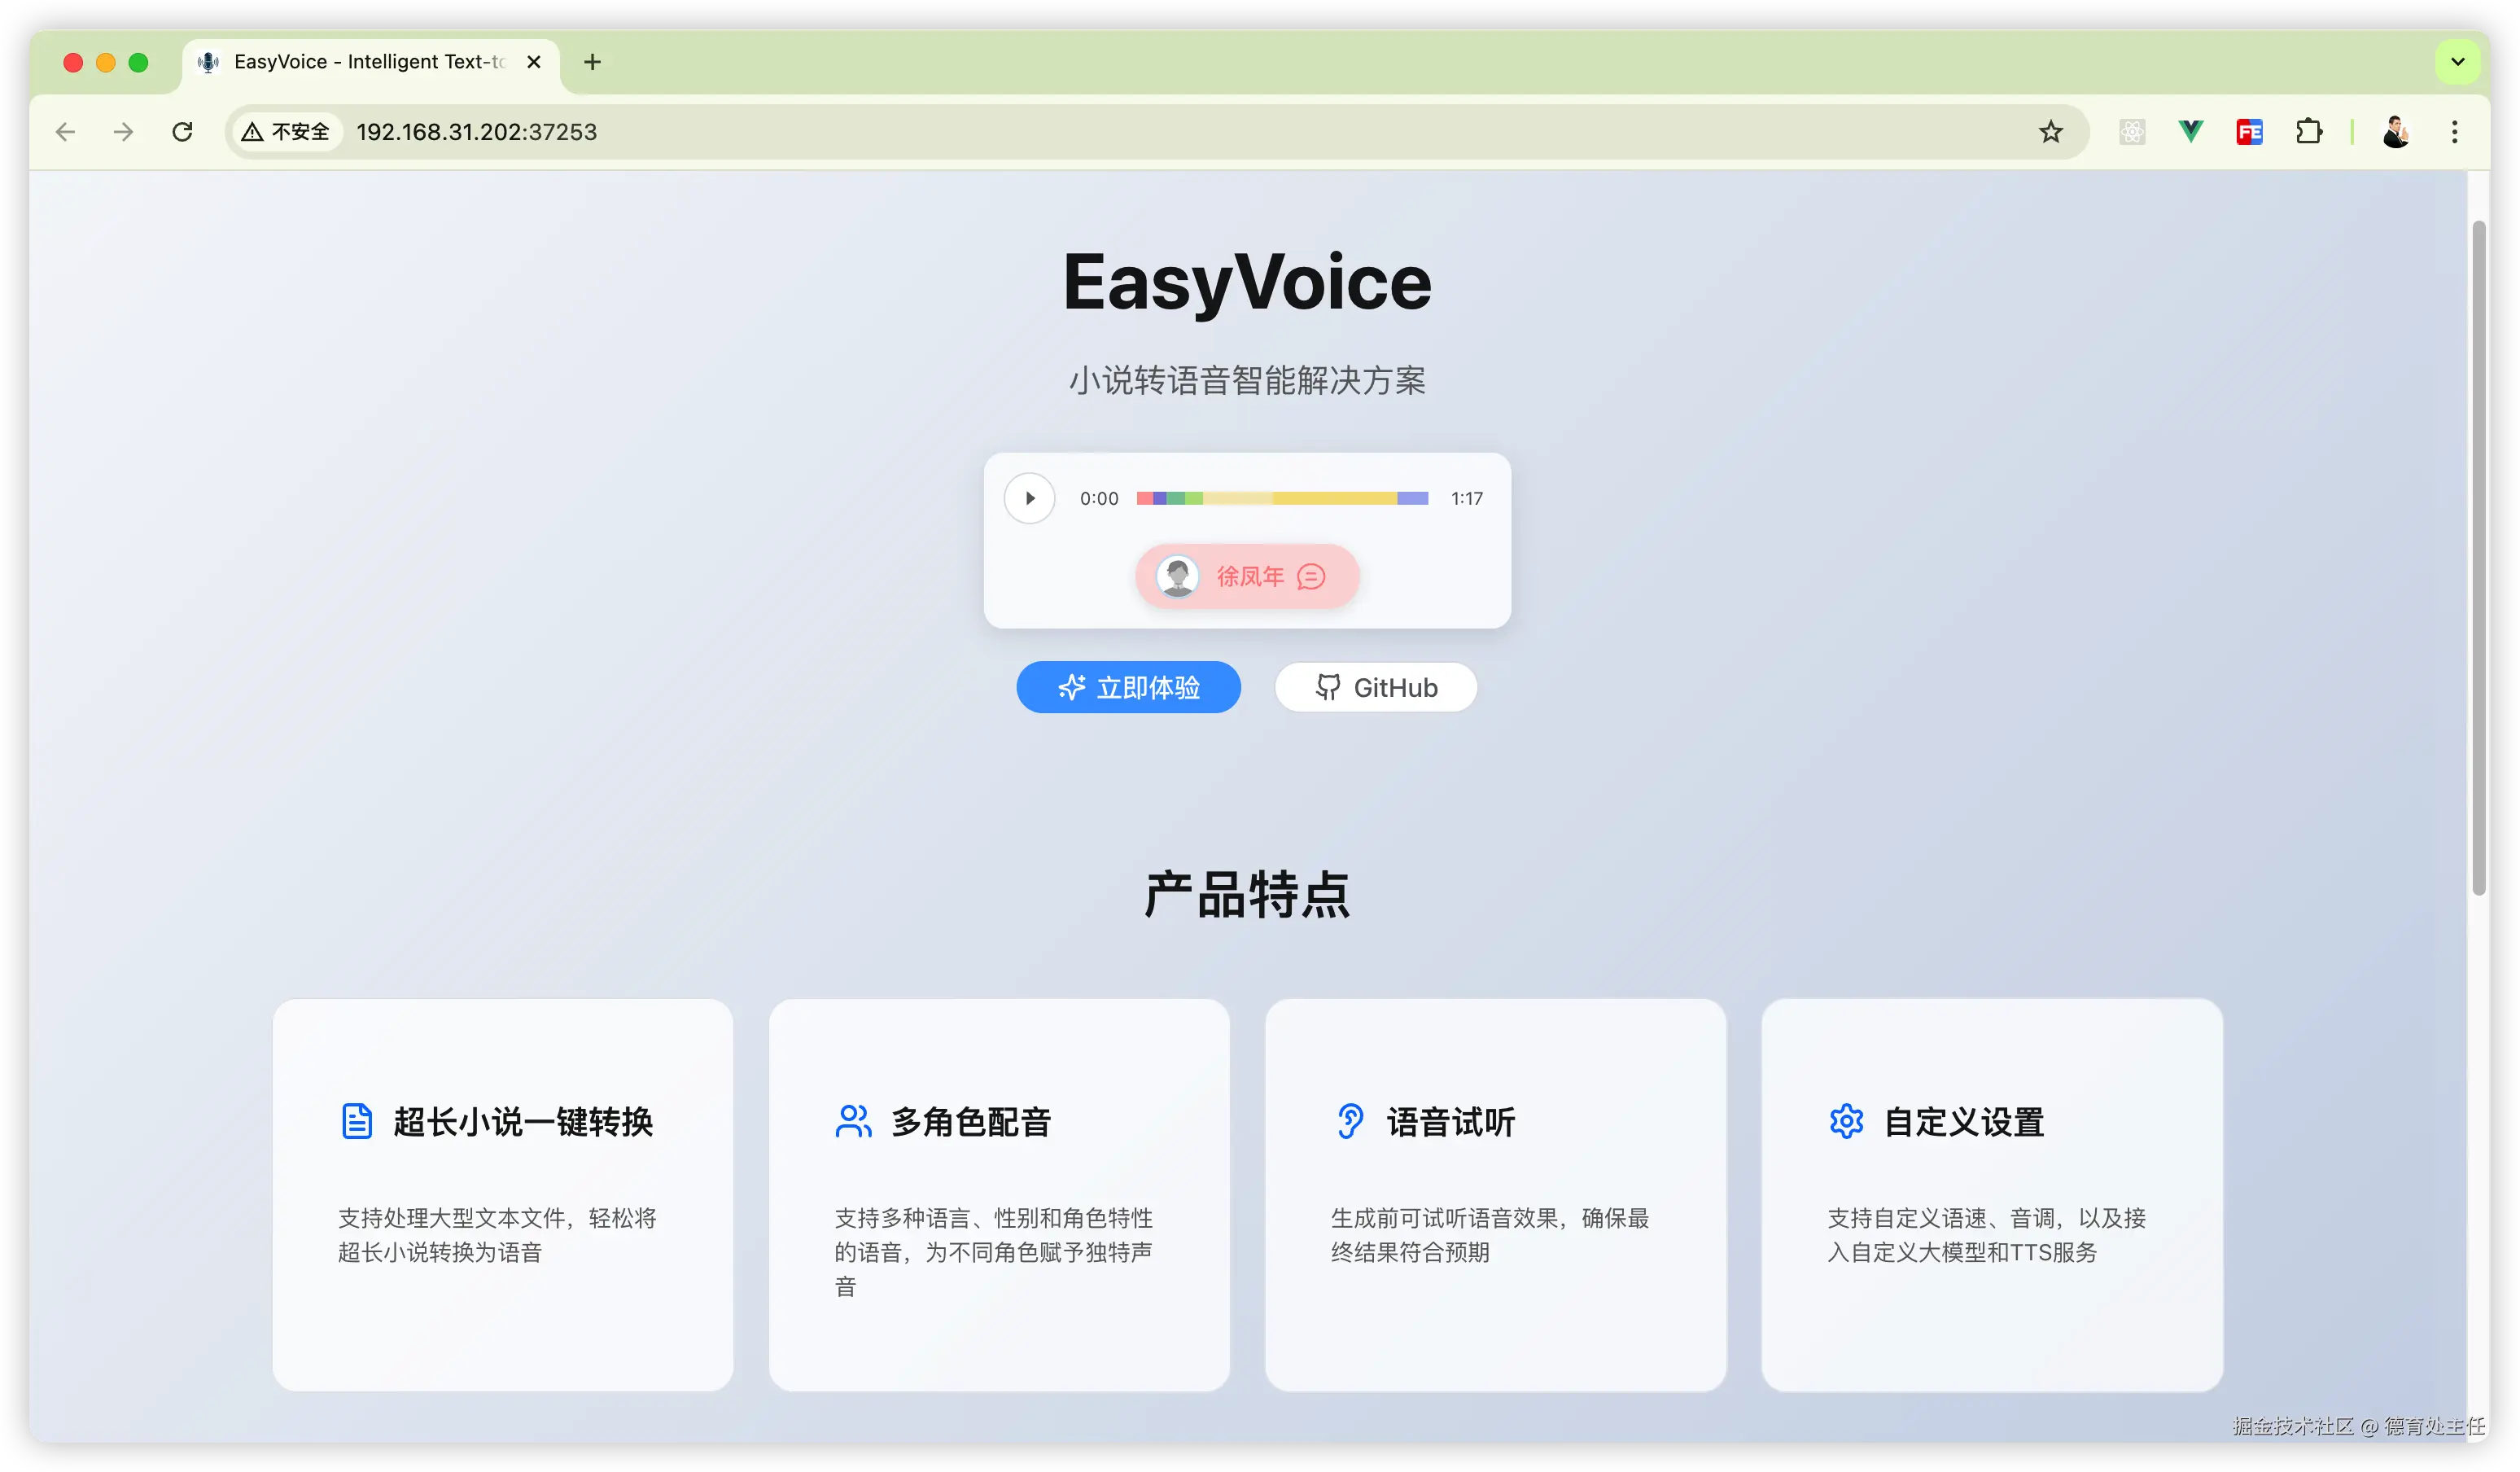Open the Chrome three-dot menu
Screen dimensions: 2520x1472
click(2454, 132)
